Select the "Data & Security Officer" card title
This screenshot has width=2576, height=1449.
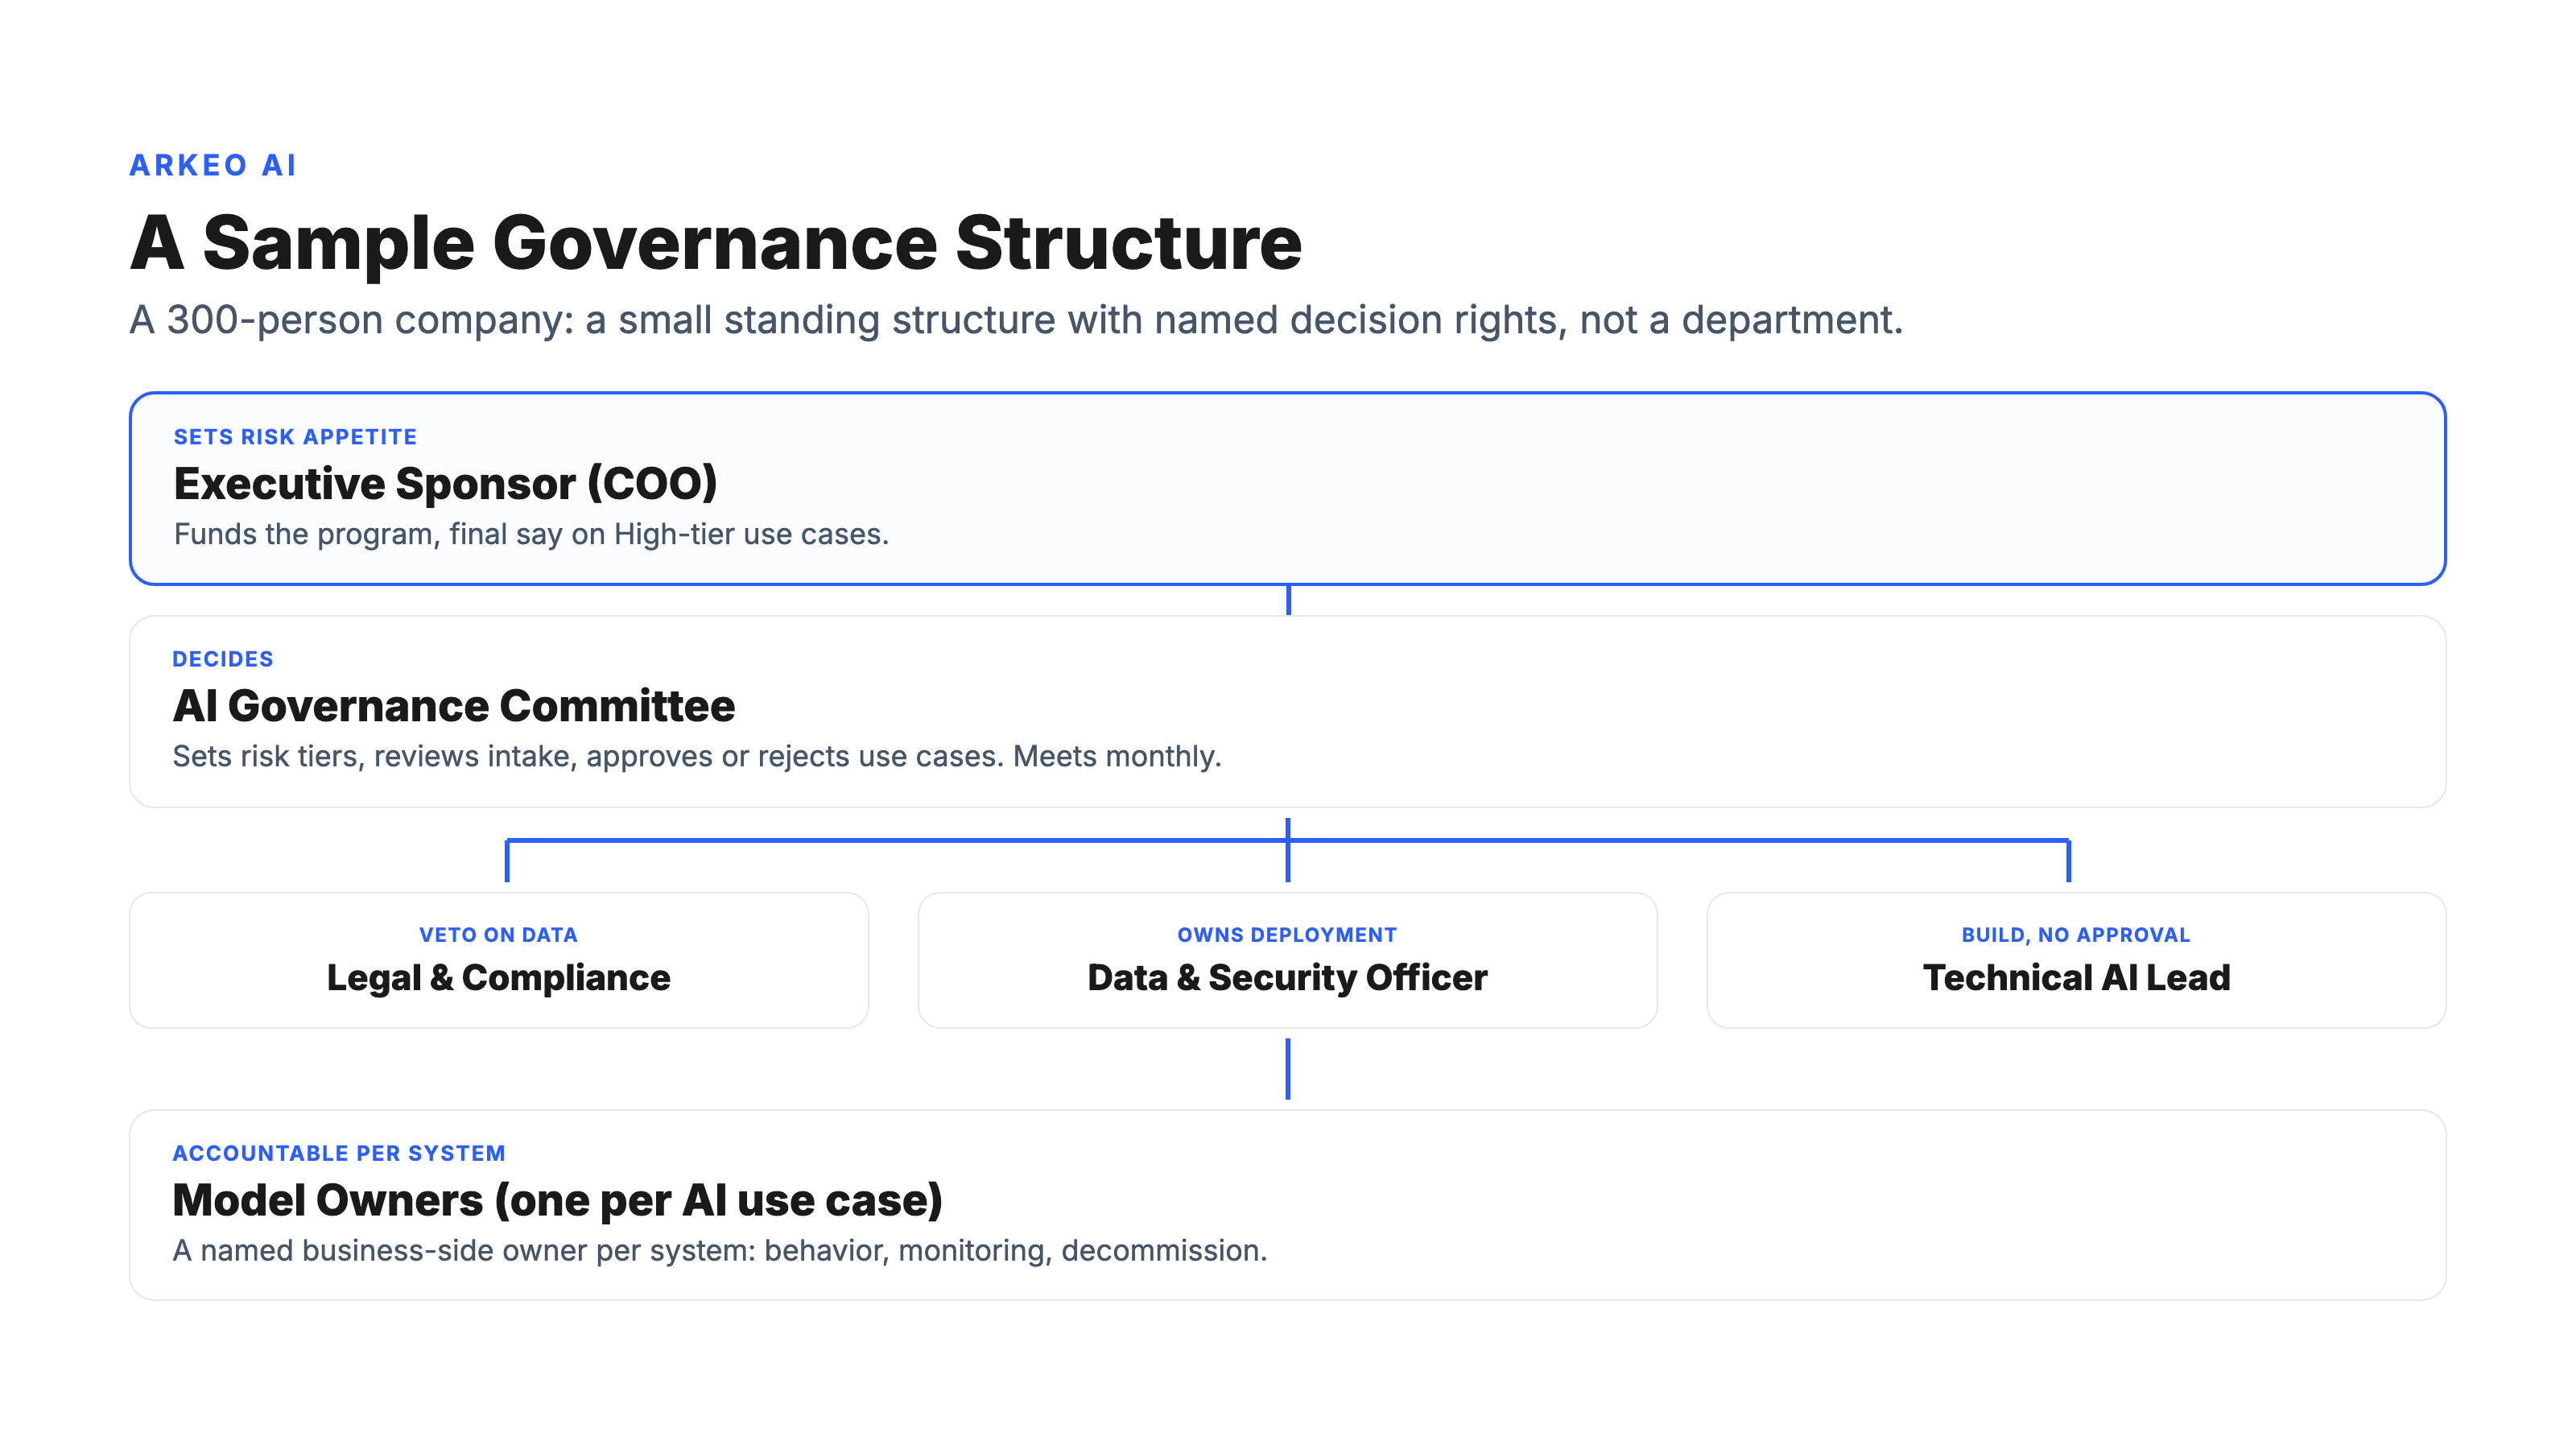click(1287, 978)
